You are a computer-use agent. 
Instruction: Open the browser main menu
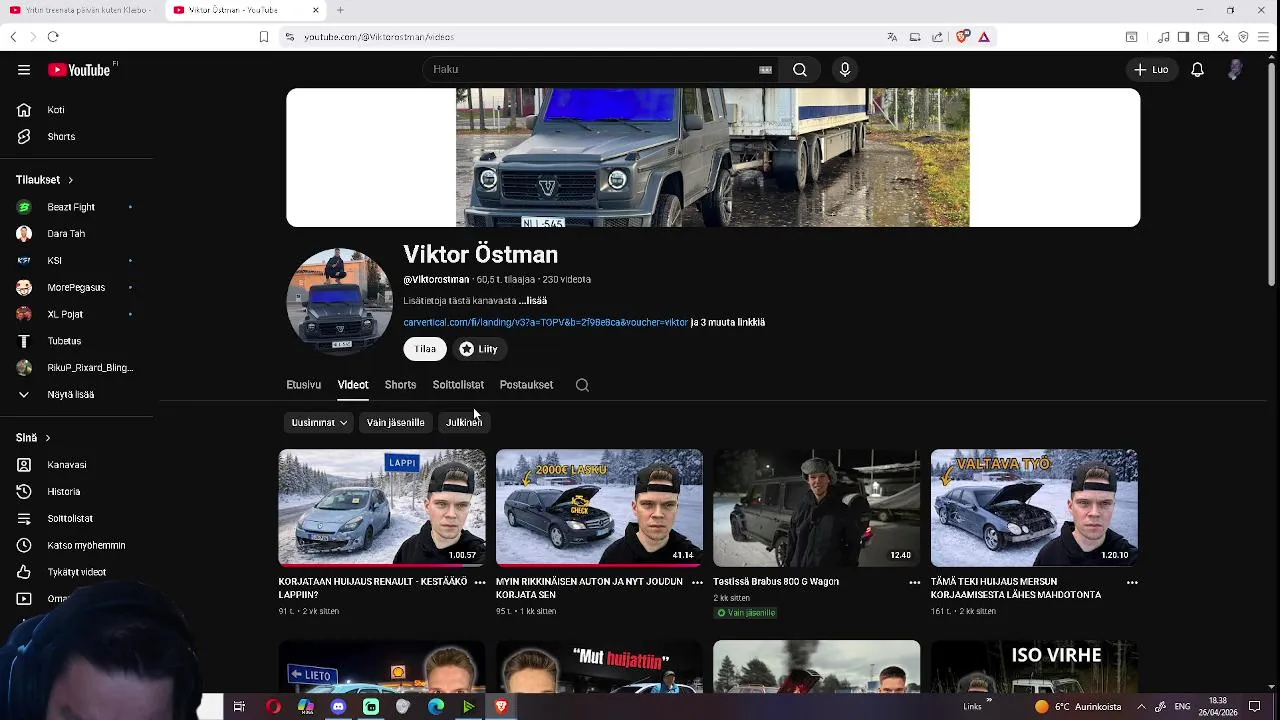(1263, 37)
